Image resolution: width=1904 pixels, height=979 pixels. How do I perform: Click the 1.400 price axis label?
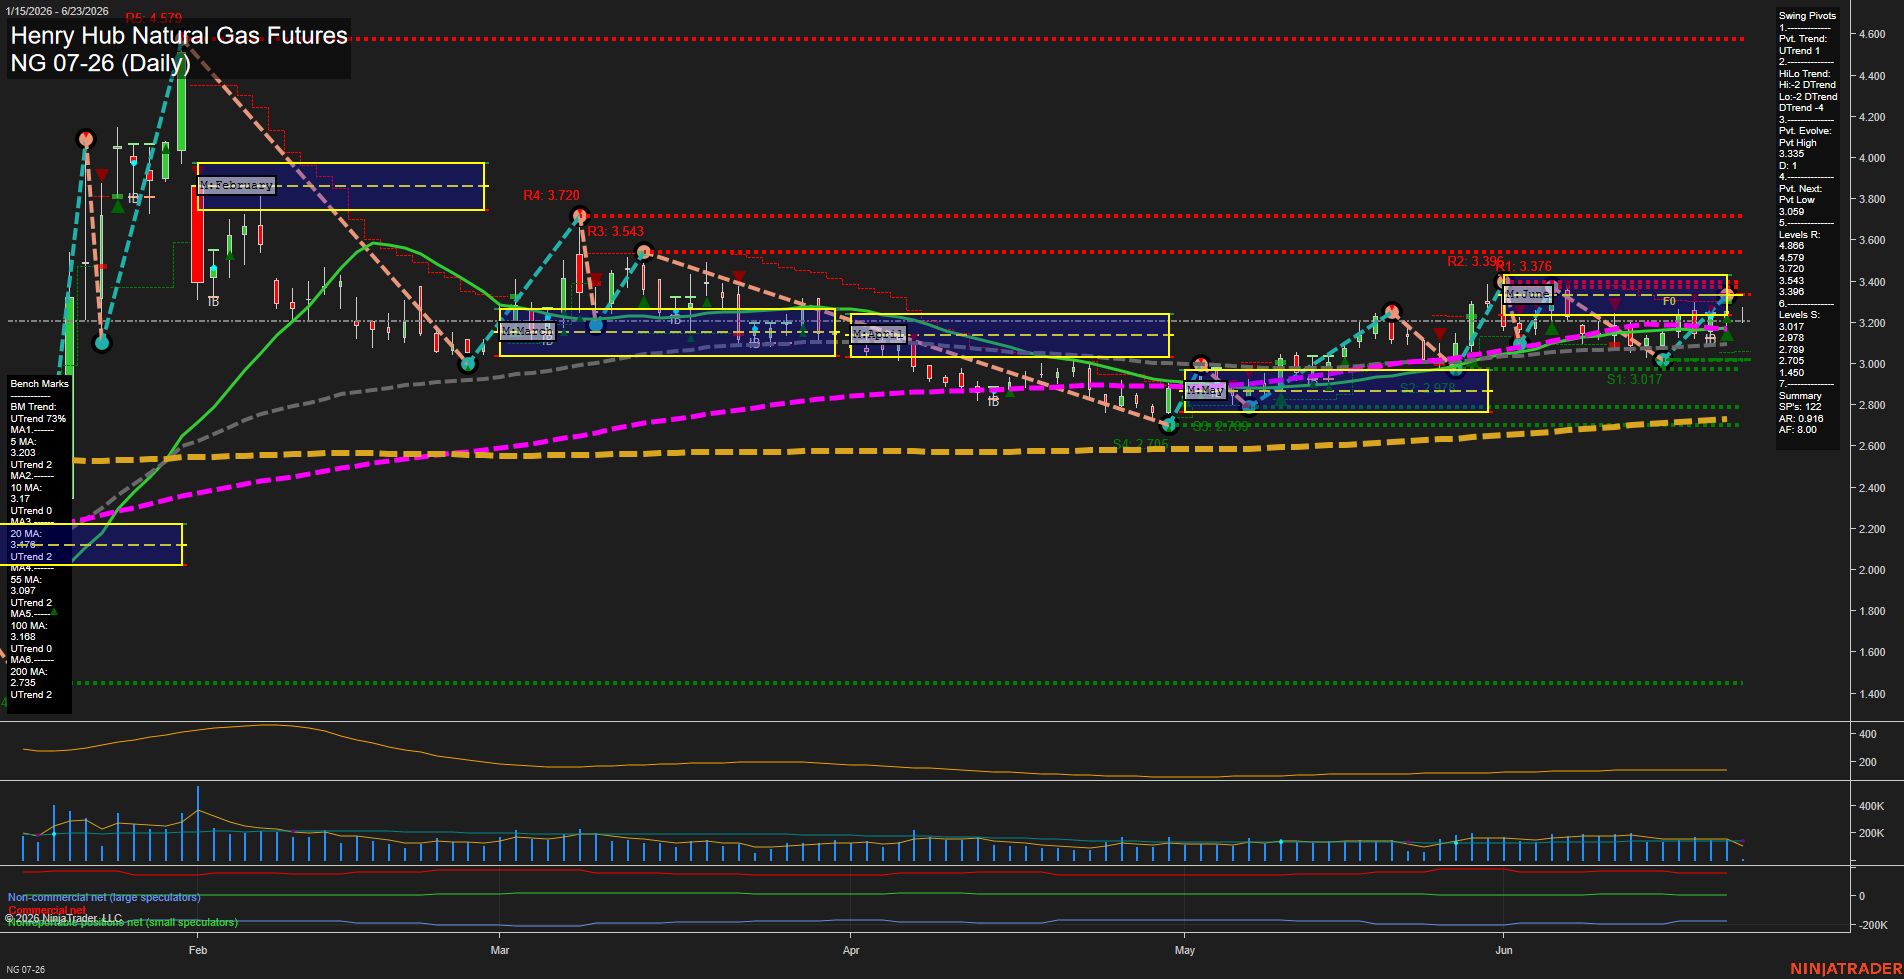coord(1872,694)
